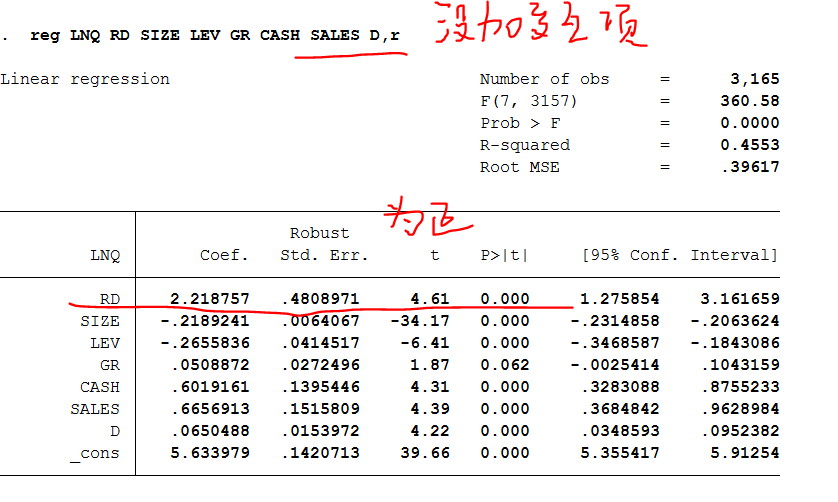Select the LEV coefficient -.2655836
838x502 pixels.
tap(205, 343)
